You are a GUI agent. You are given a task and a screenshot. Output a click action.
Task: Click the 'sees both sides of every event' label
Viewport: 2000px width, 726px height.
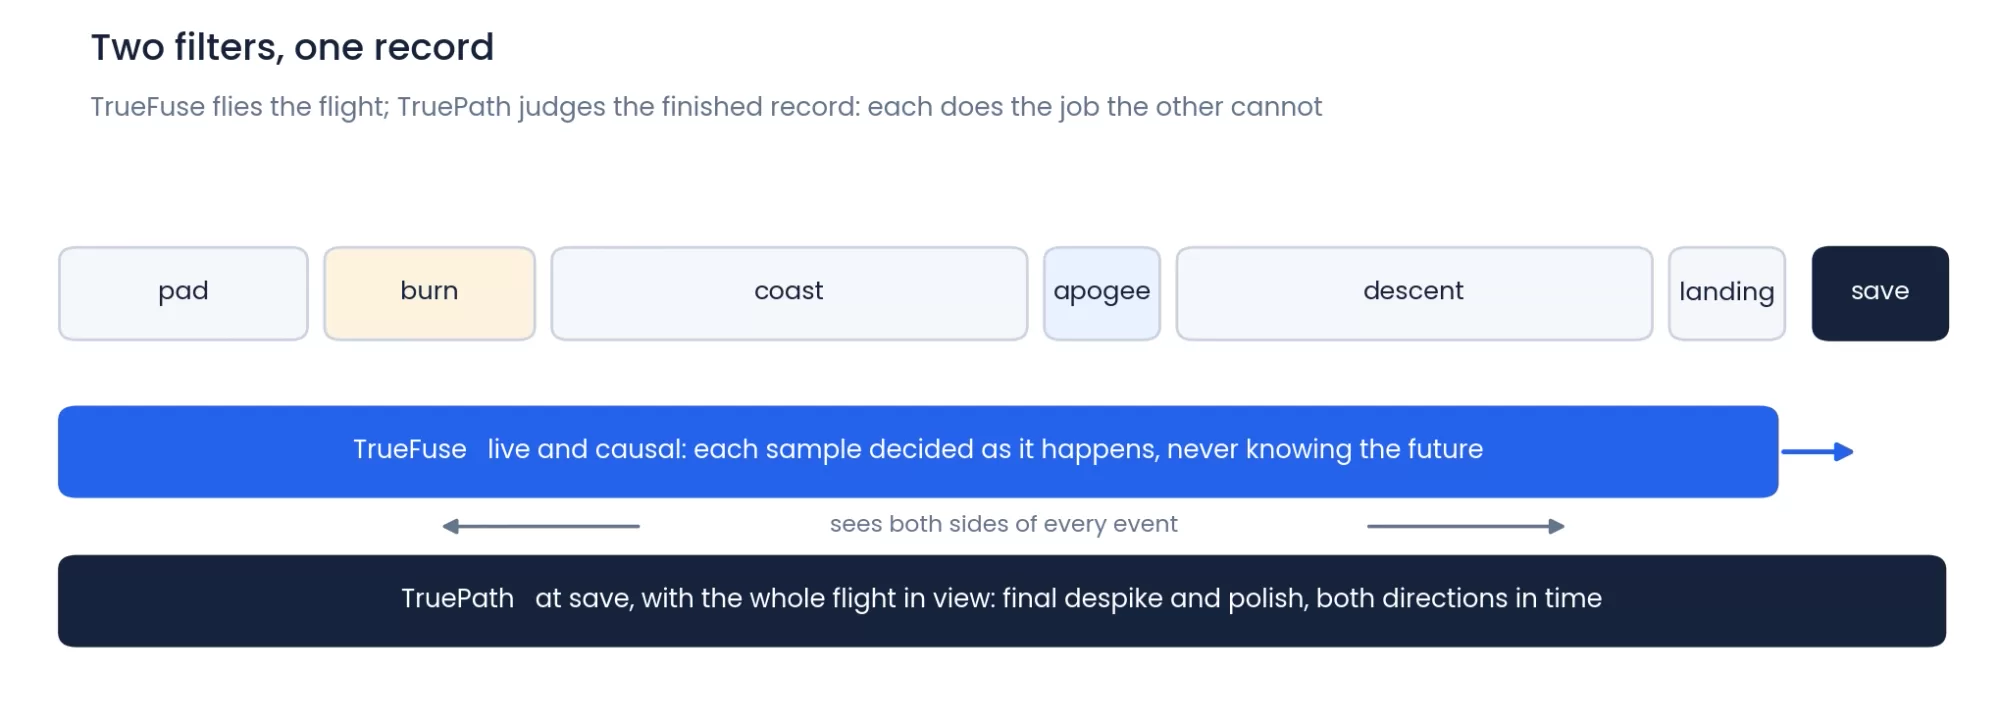(1004, 524)
